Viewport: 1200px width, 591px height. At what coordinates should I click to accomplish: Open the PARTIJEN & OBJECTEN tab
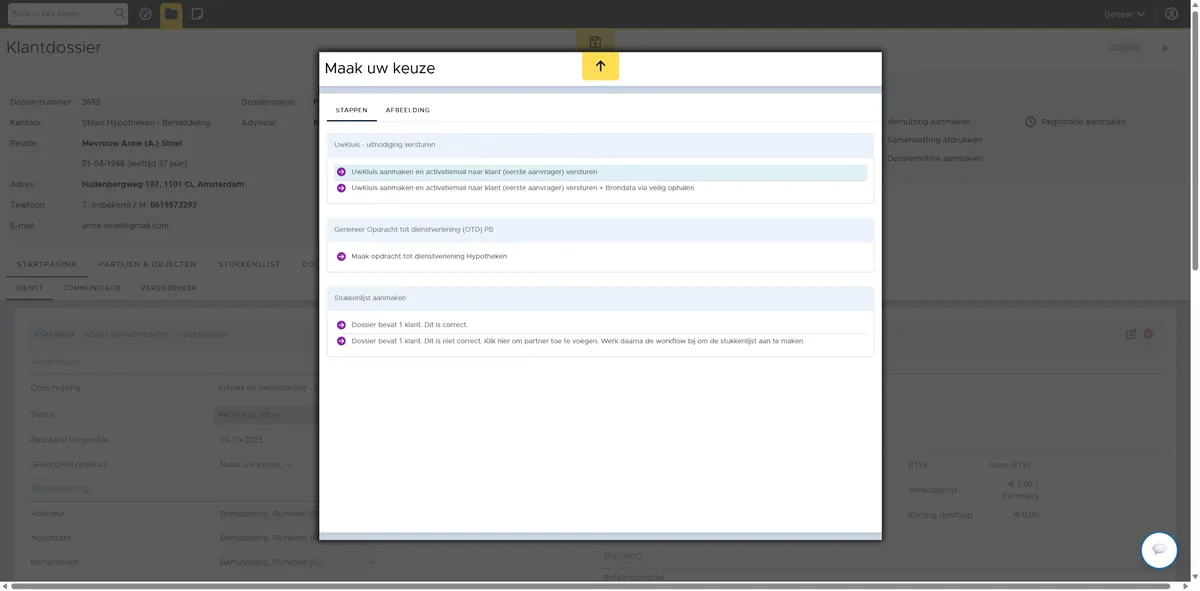tap(147, 264)
